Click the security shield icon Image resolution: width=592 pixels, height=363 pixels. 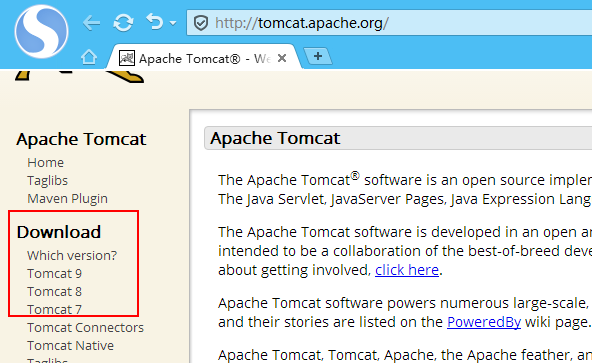coord(201,23)
